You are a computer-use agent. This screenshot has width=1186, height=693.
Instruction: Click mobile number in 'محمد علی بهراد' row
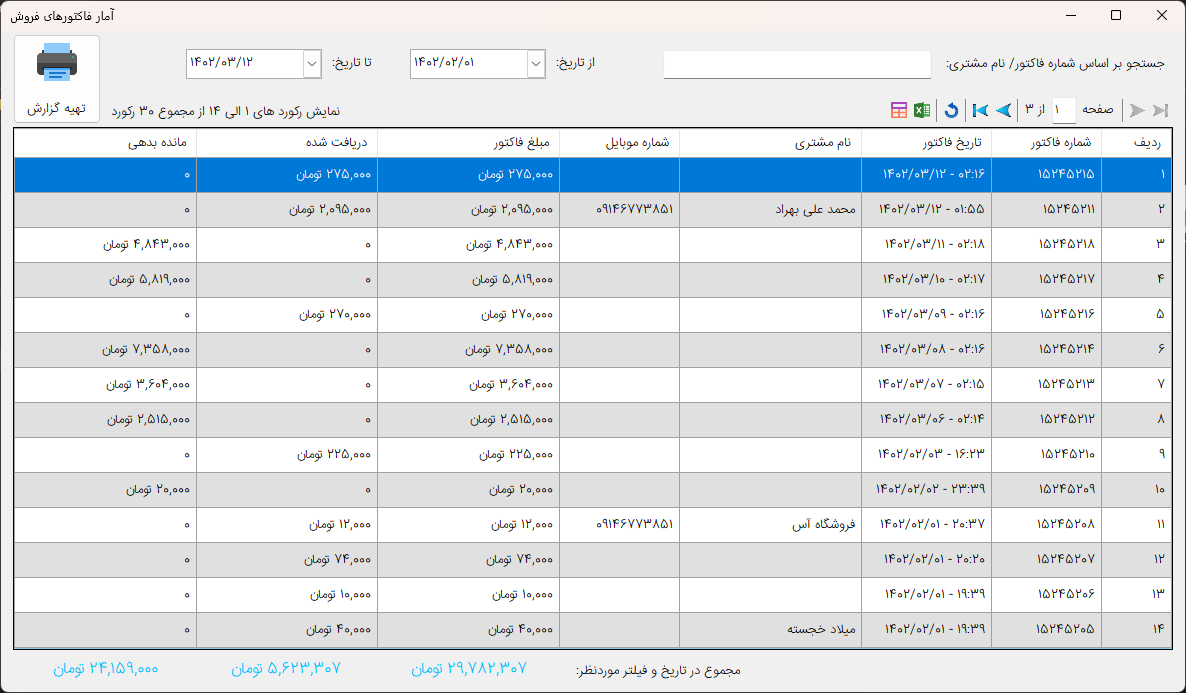pyautogui.click(x=635, y=210)
